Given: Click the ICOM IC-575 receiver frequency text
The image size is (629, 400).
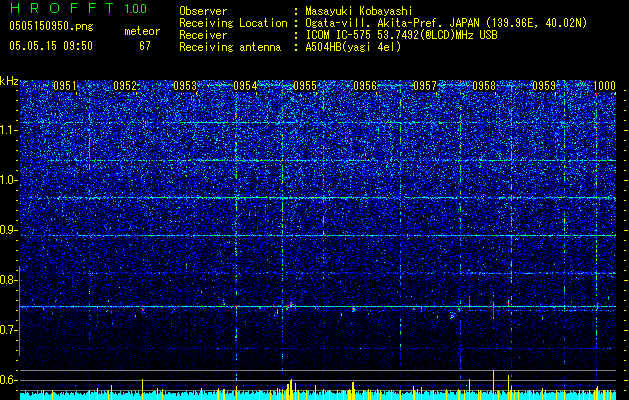Looking at the screenshot, I should click(402, 35).
